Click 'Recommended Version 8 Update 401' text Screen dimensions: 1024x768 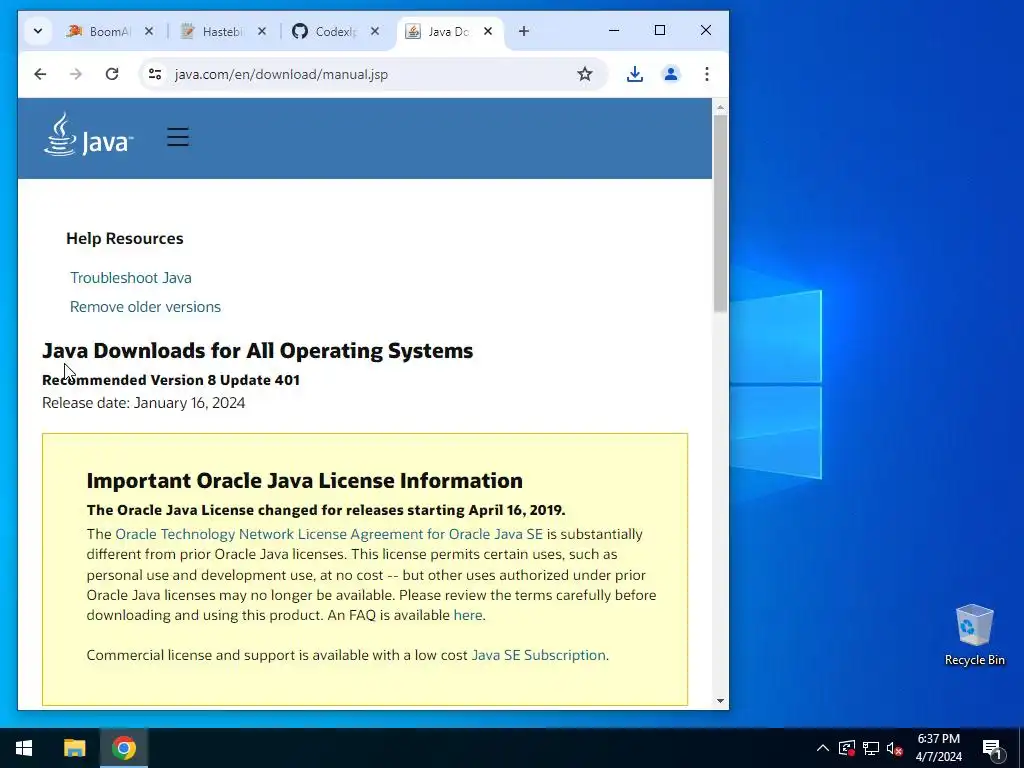[171, 380]
